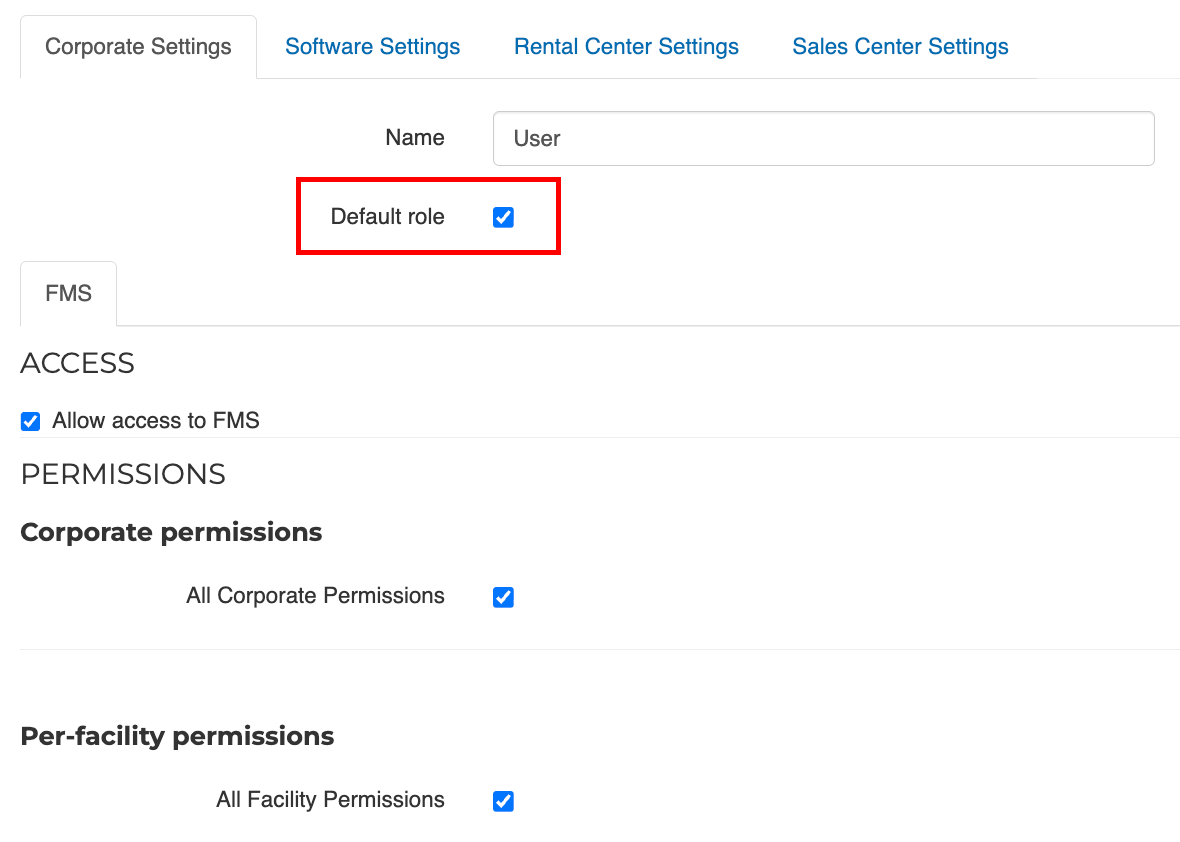Focus the Name input field
This screenshot has width=1180, height=842.
click(x=823, y=138)
